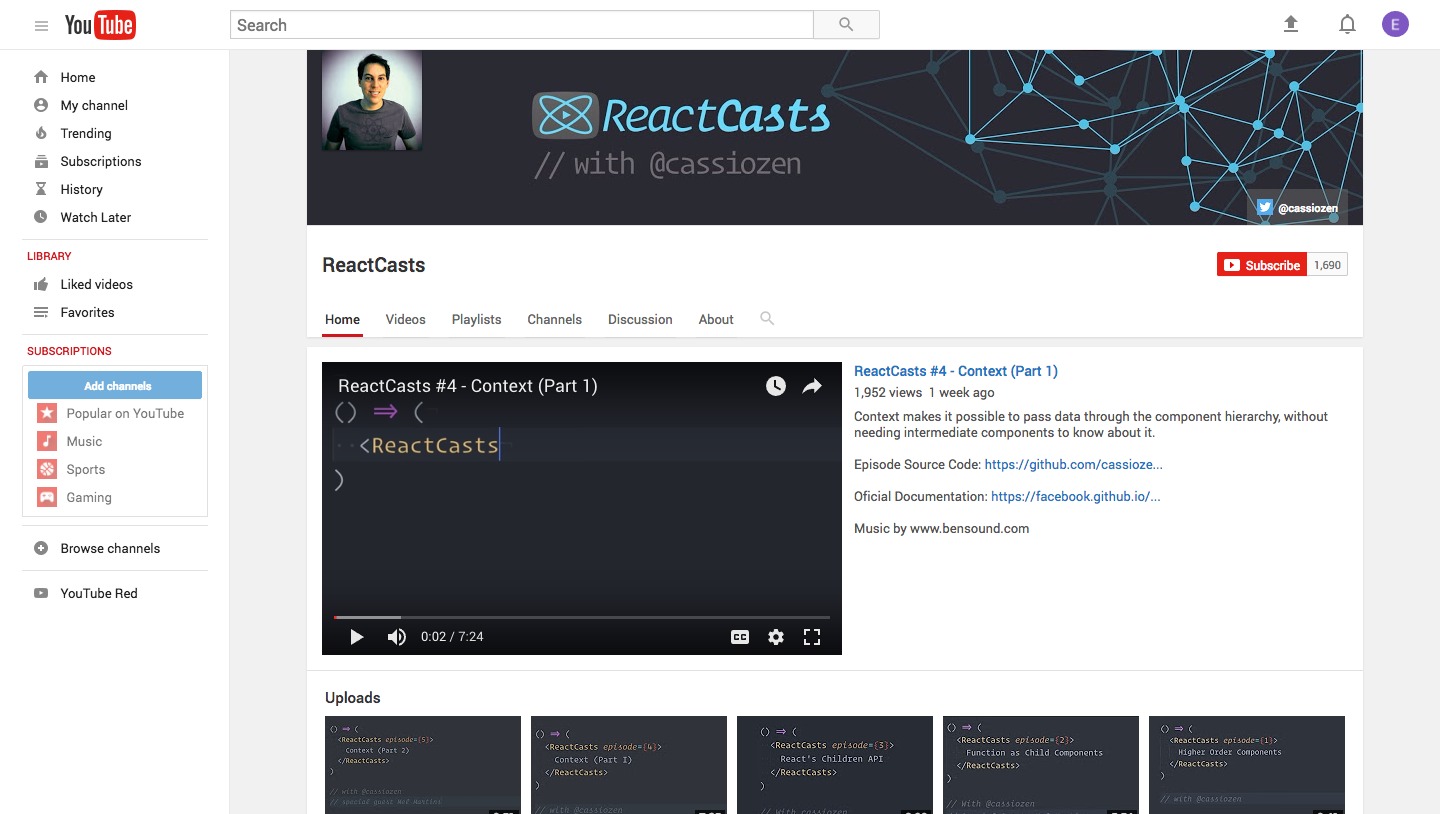The height and width of the screenshot is (814, 1440).
Task: Mute the video player volume
Action: click(396, 636)
